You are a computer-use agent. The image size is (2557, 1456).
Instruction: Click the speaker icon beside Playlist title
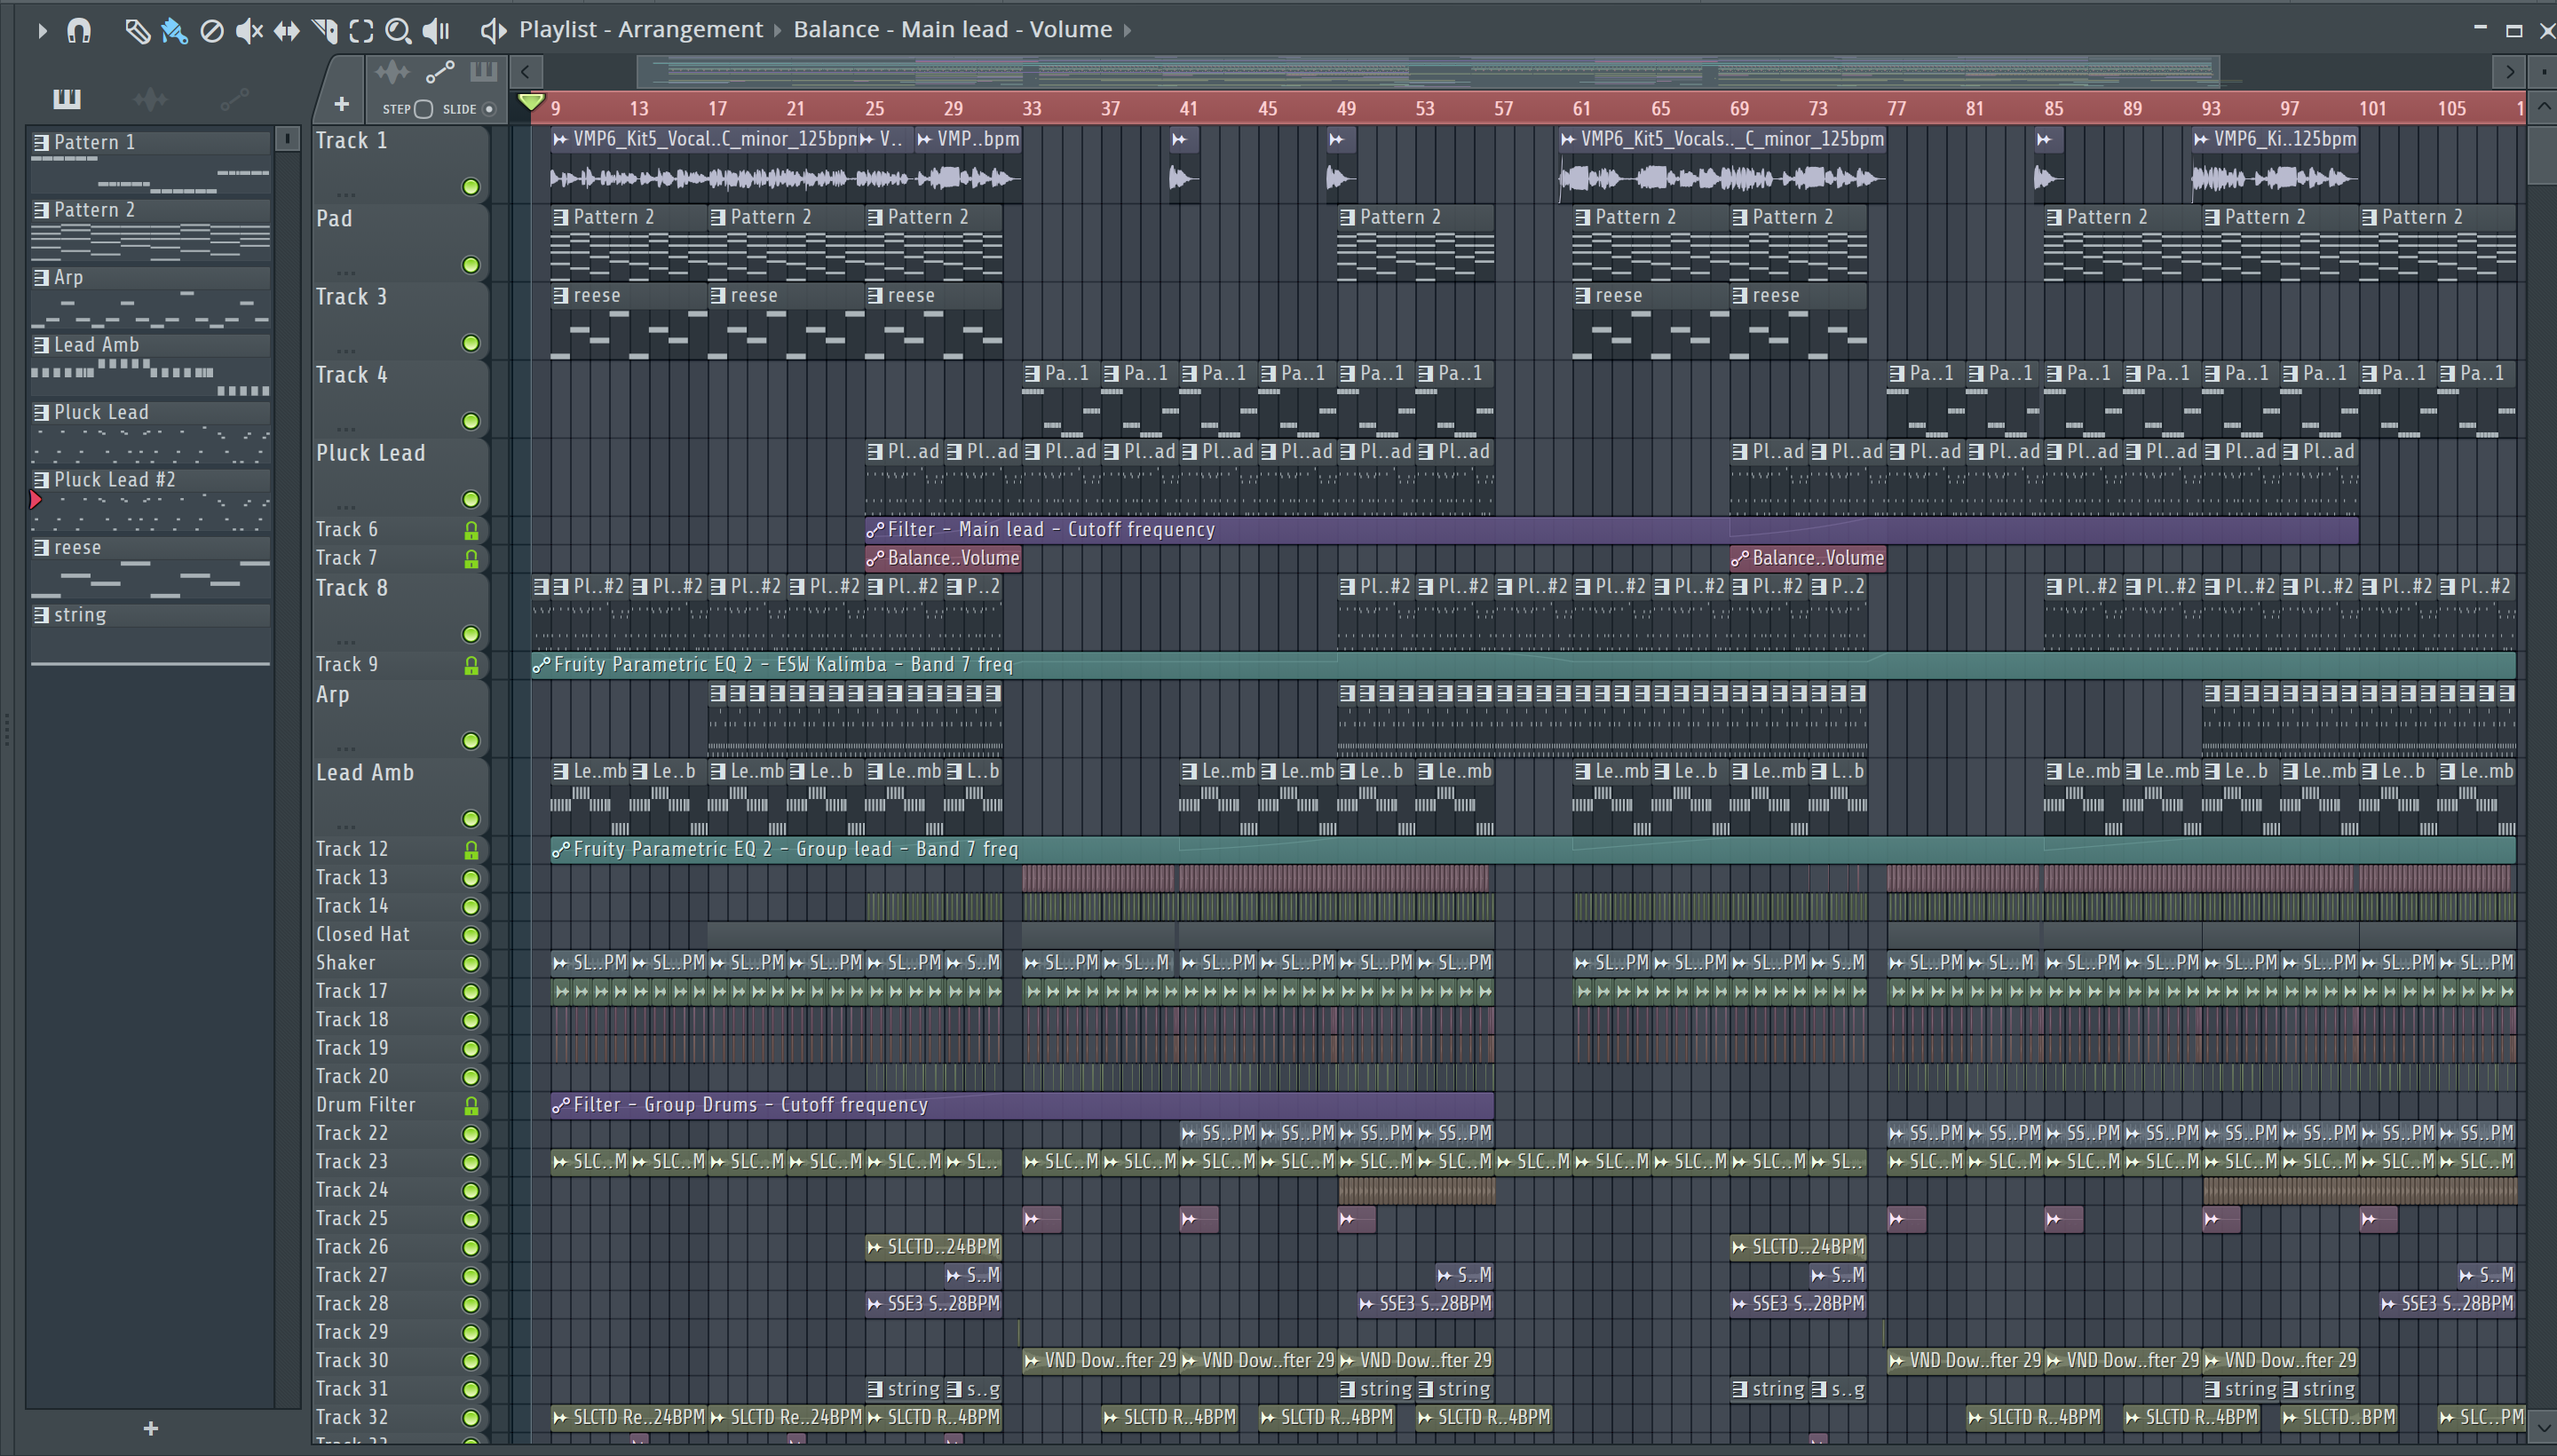point(492,31)
